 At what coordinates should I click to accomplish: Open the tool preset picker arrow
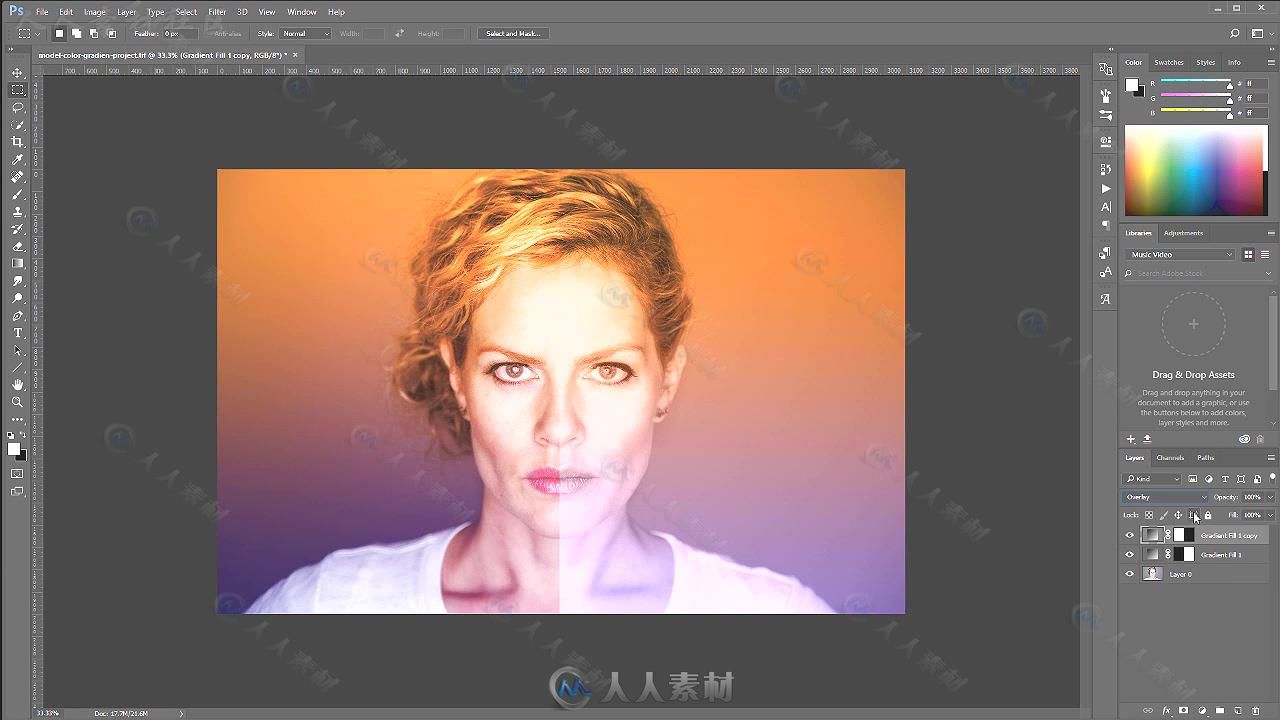(38, 33)
